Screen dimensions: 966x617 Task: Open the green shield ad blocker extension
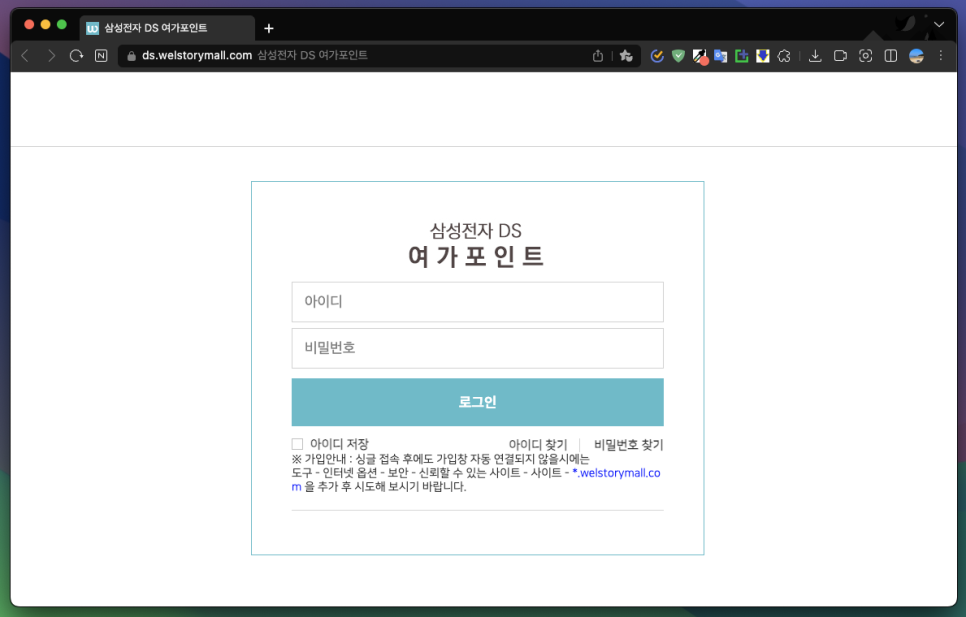(678, 56)
